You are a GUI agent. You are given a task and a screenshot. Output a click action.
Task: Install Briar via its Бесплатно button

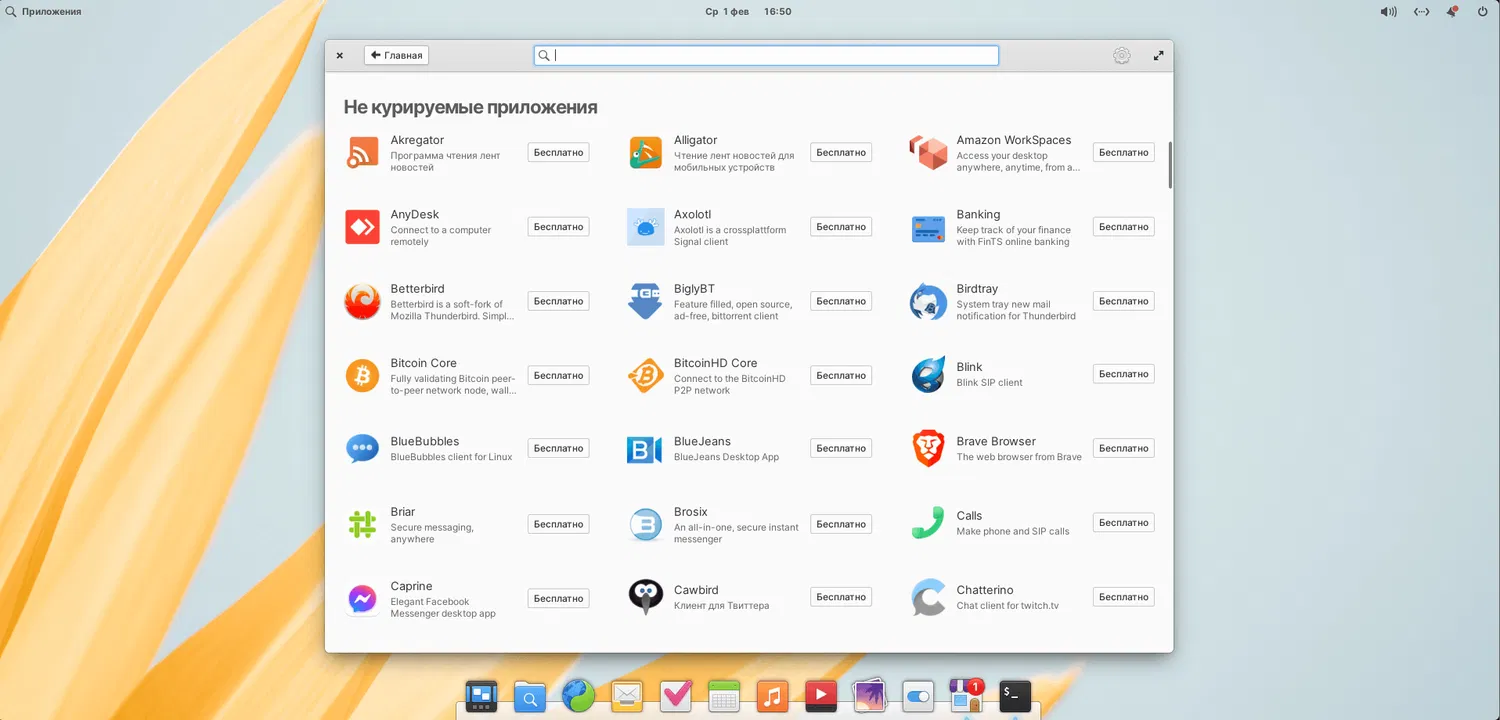[x=558, y=524]
